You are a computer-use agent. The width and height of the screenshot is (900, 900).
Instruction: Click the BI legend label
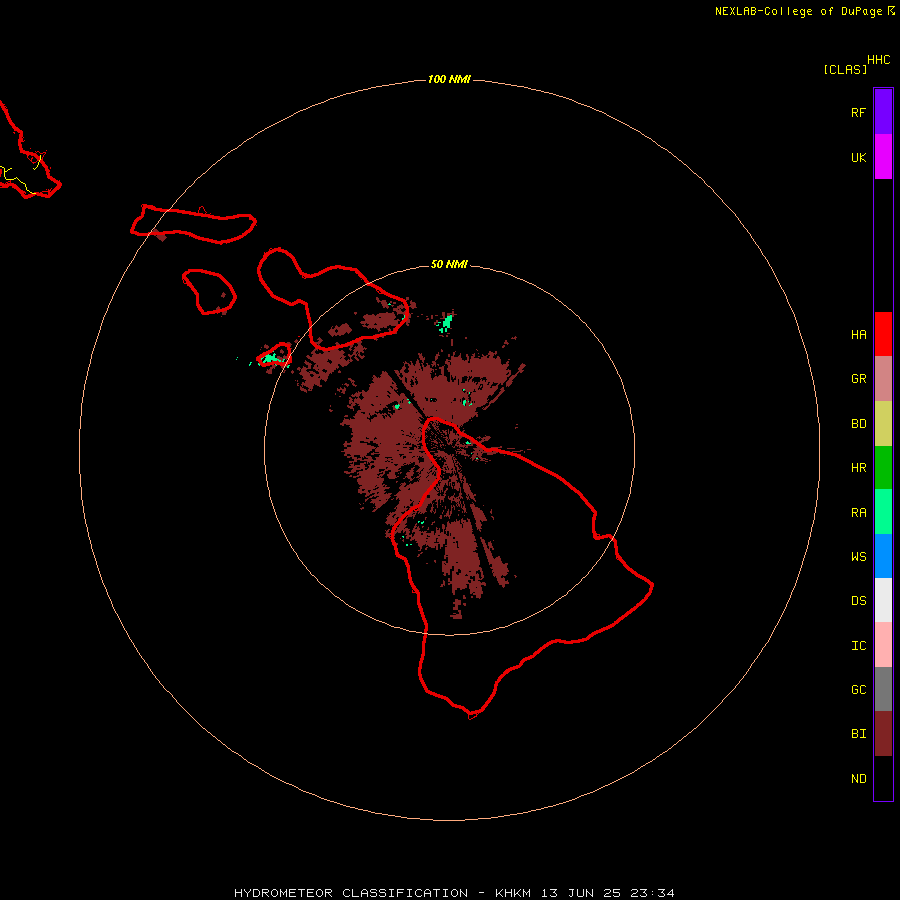[x=858, y=734]
